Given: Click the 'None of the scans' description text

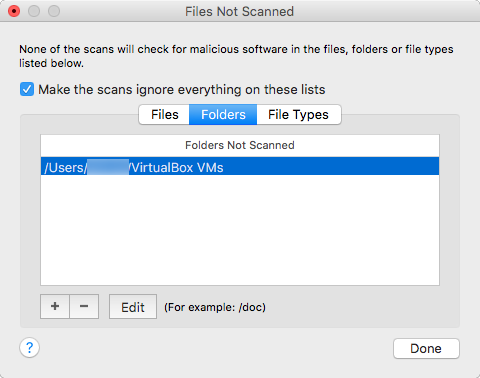Looking at the screenshot, I should point(236,56).
